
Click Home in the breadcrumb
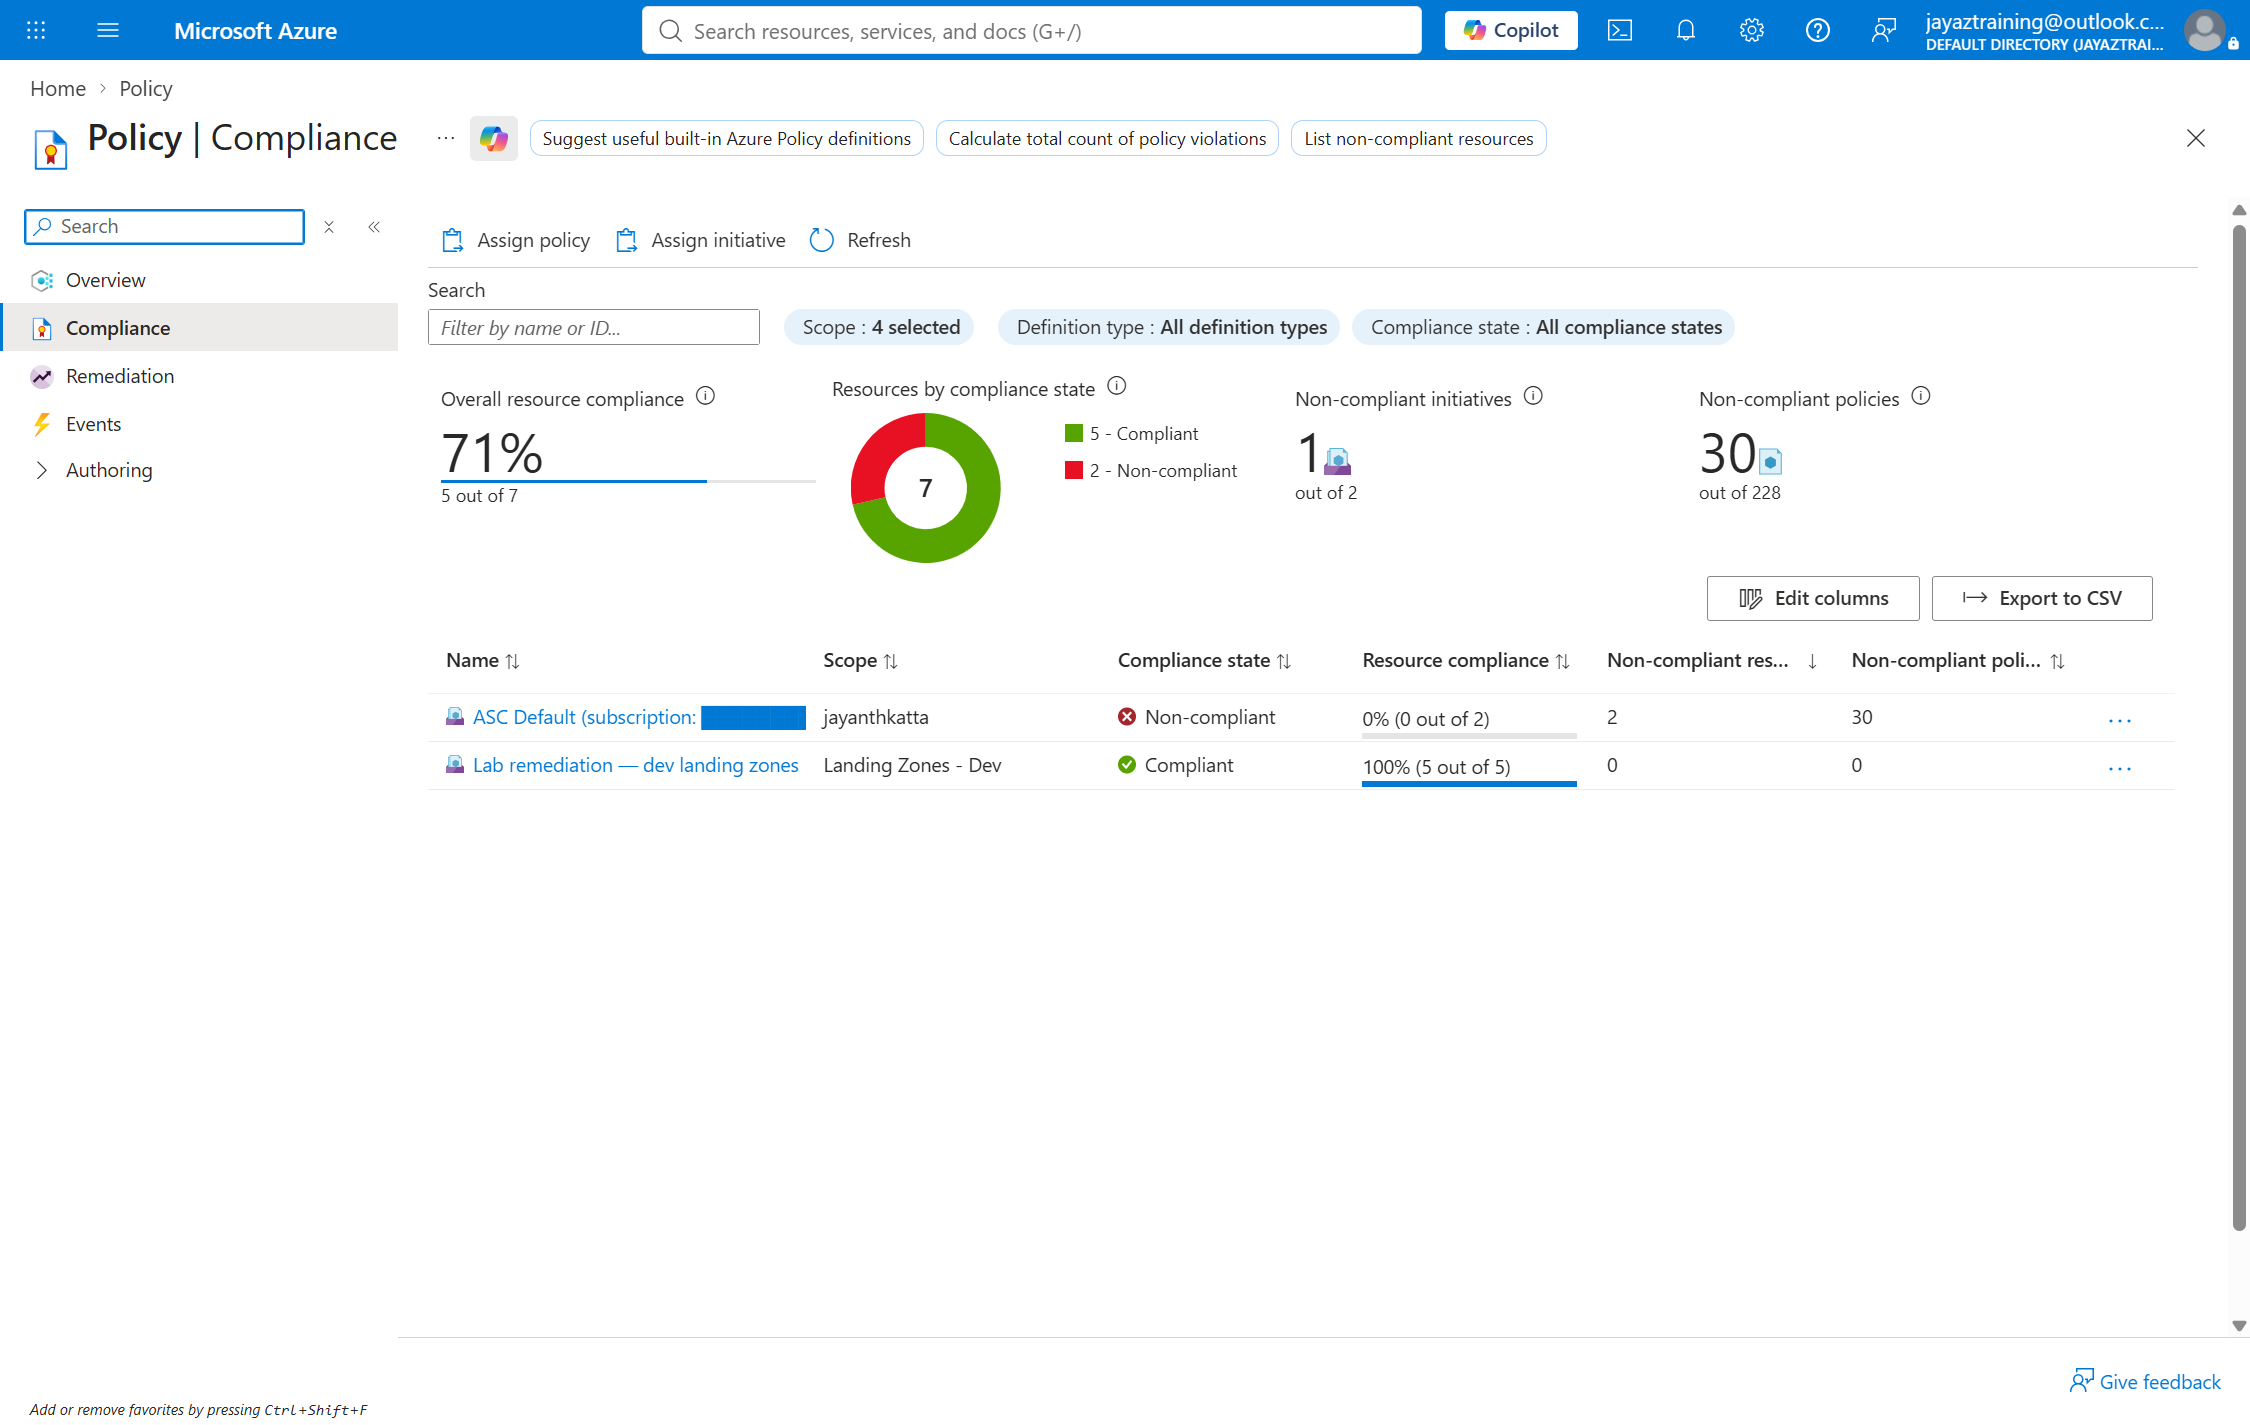58,88
